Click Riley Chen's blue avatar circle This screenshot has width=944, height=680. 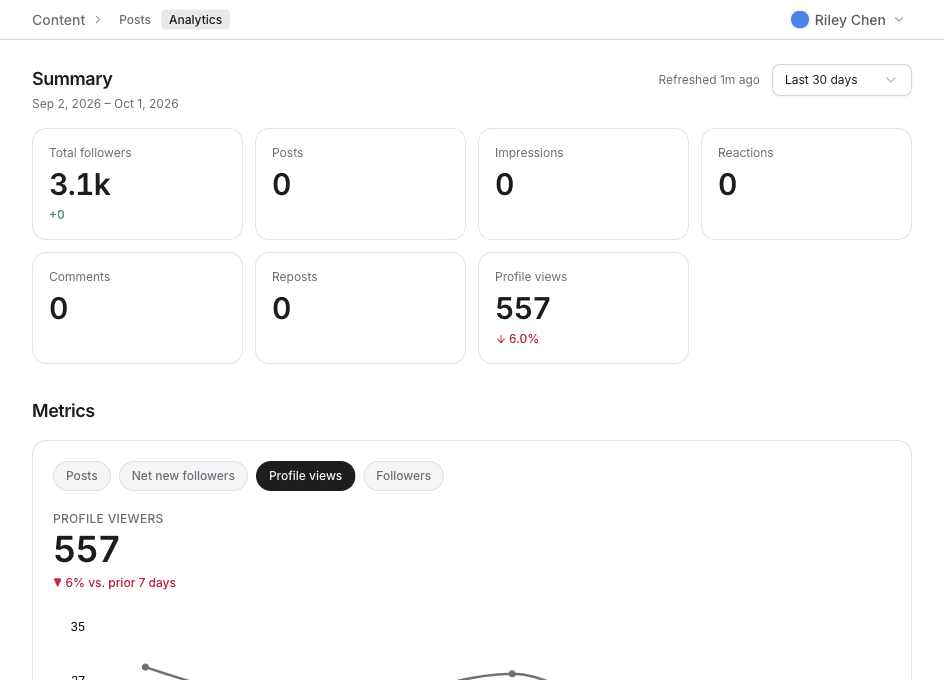[x=800, y=20]
